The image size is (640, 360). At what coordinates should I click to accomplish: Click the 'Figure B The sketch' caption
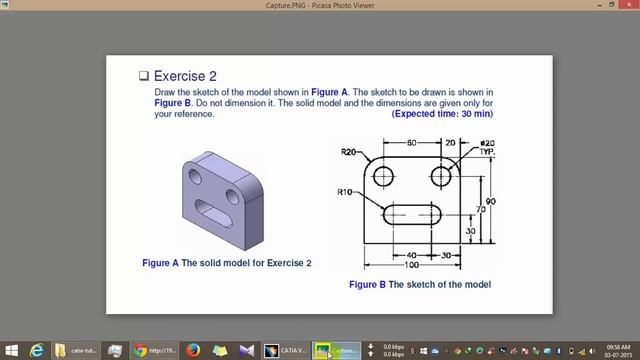click(x=420, y=284)
